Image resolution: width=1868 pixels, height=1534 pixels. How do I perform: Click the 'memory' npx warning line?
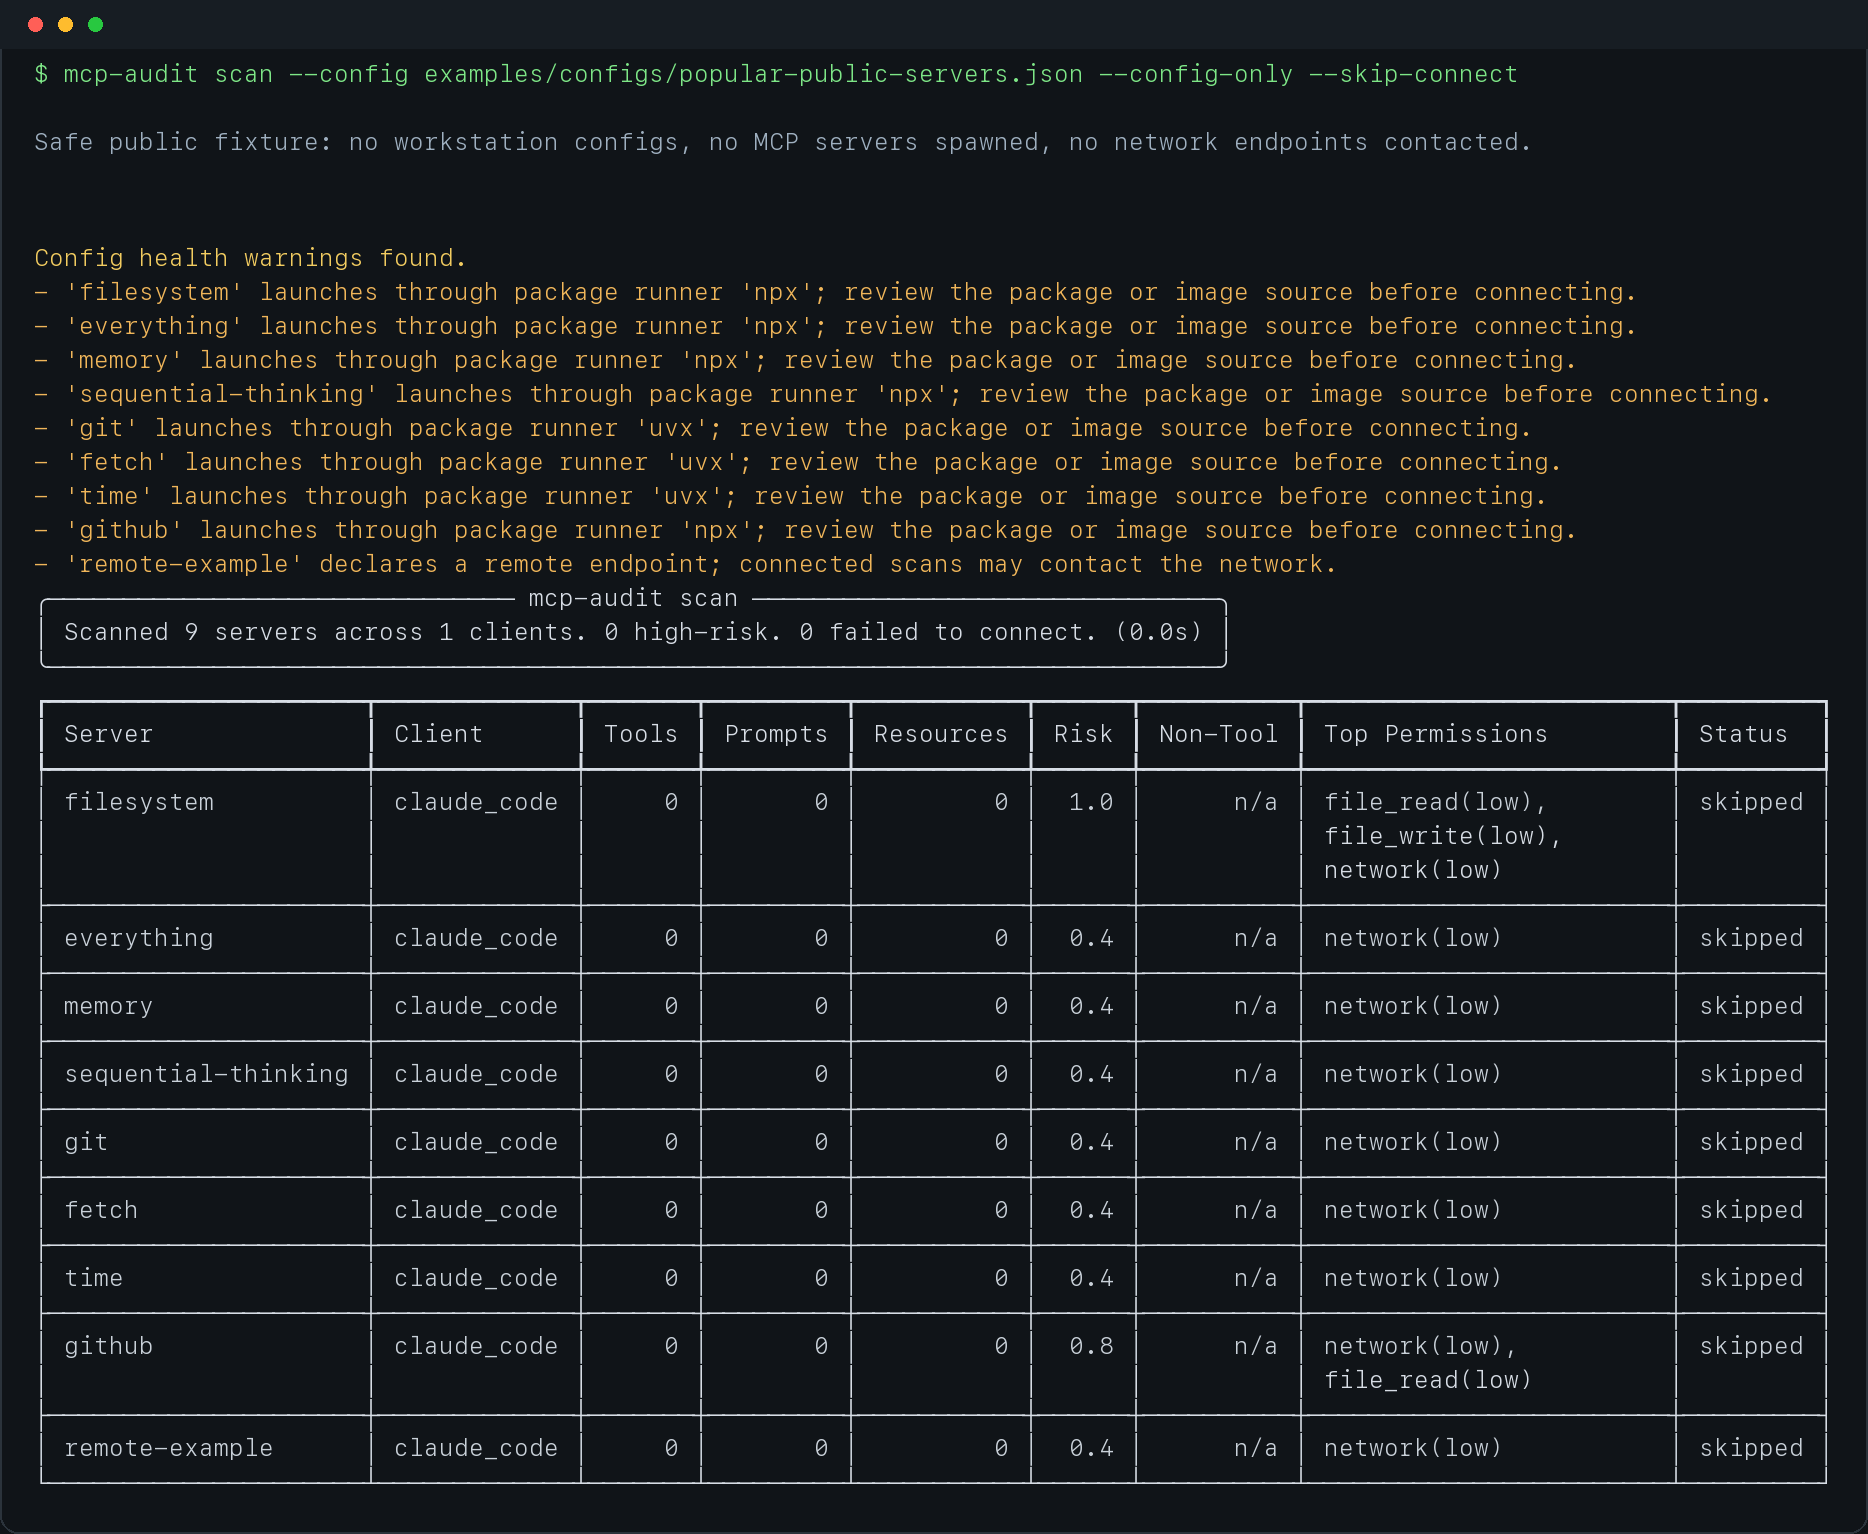[805, 360]
